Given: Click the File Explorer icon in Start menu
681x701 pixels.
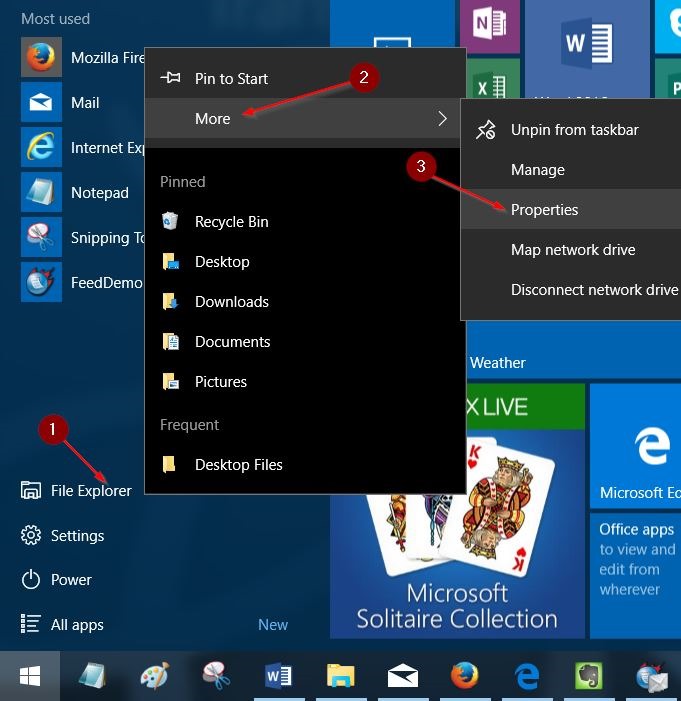Looking at the screenshot, I should pyautogui.click(x=30, y=490).
